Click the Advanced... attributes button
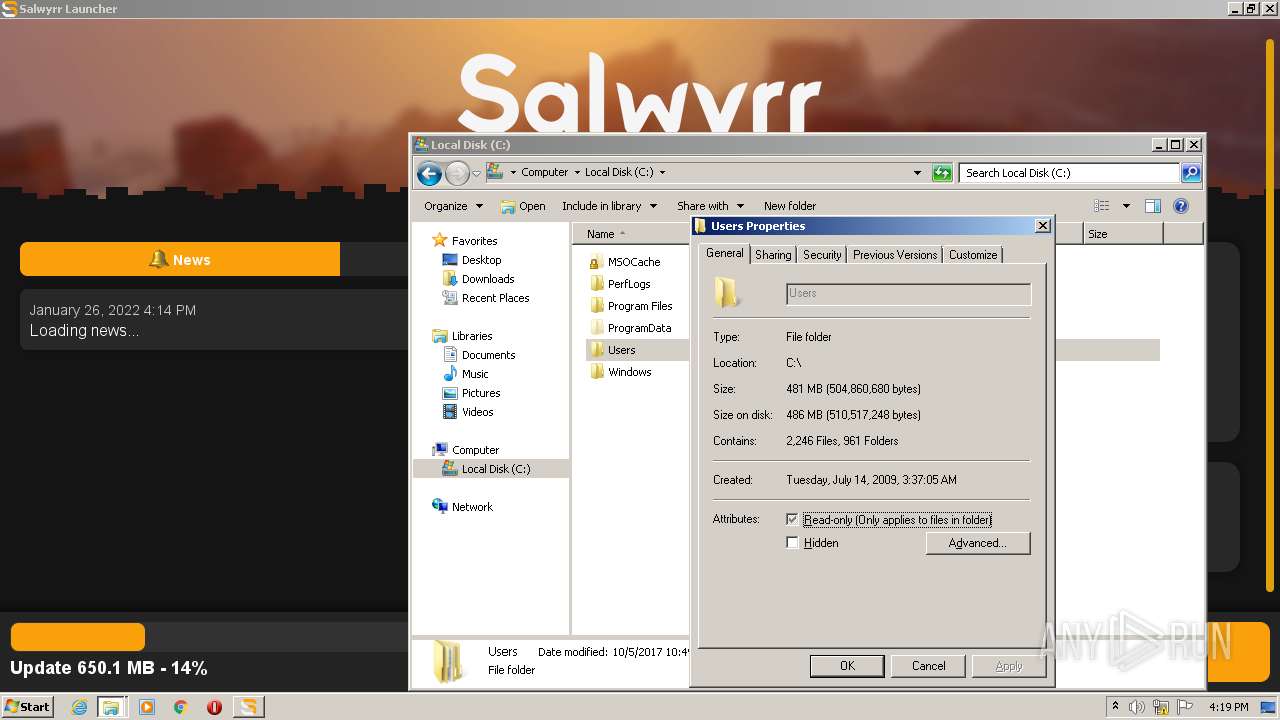This screenshot has height=720, width=1280. pos(977,543)
